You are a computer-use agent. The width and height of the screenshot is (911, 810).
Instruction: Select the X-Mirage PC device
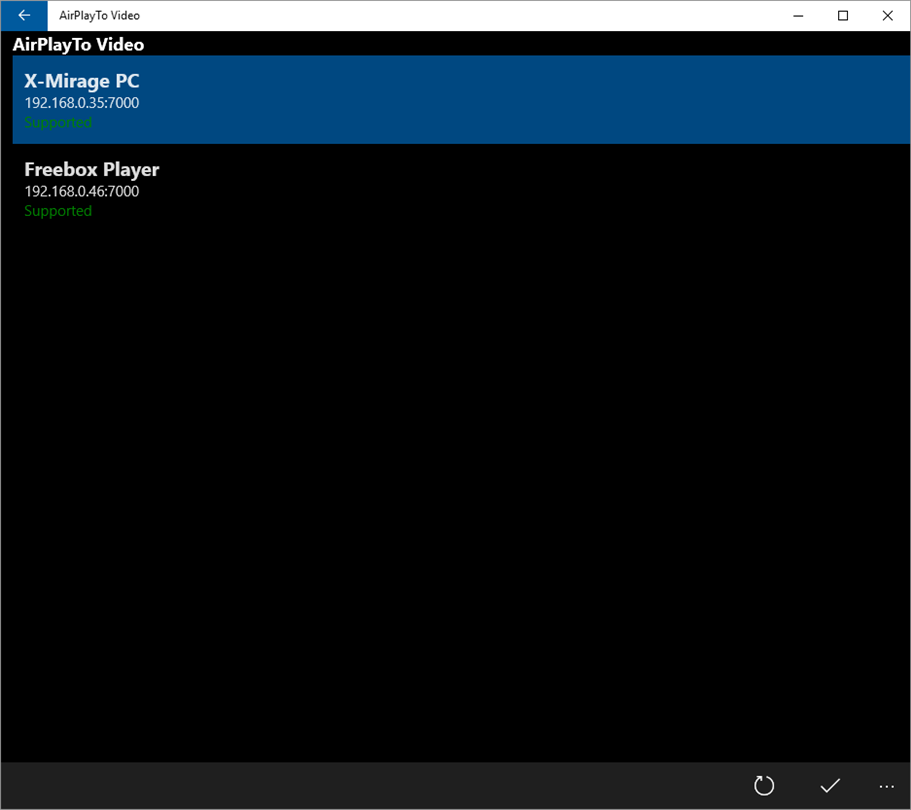click(461, 99)
